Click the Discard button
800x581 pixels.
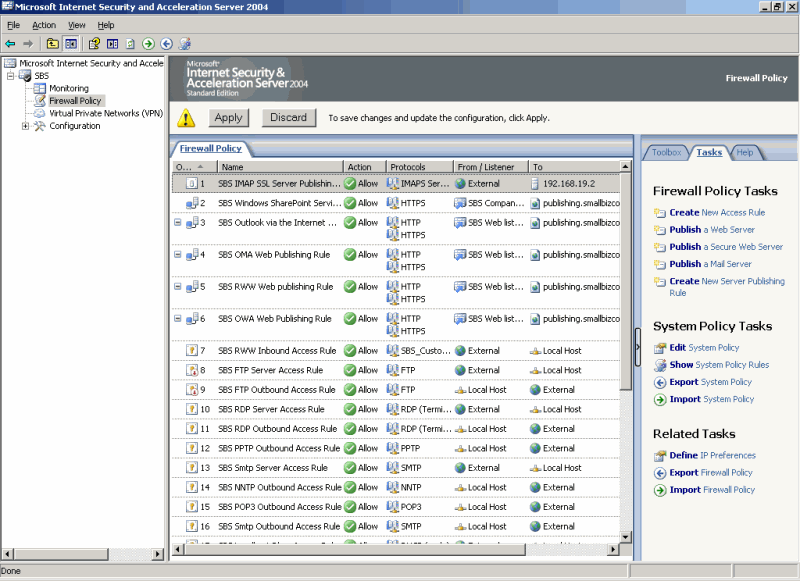point(289,118)
